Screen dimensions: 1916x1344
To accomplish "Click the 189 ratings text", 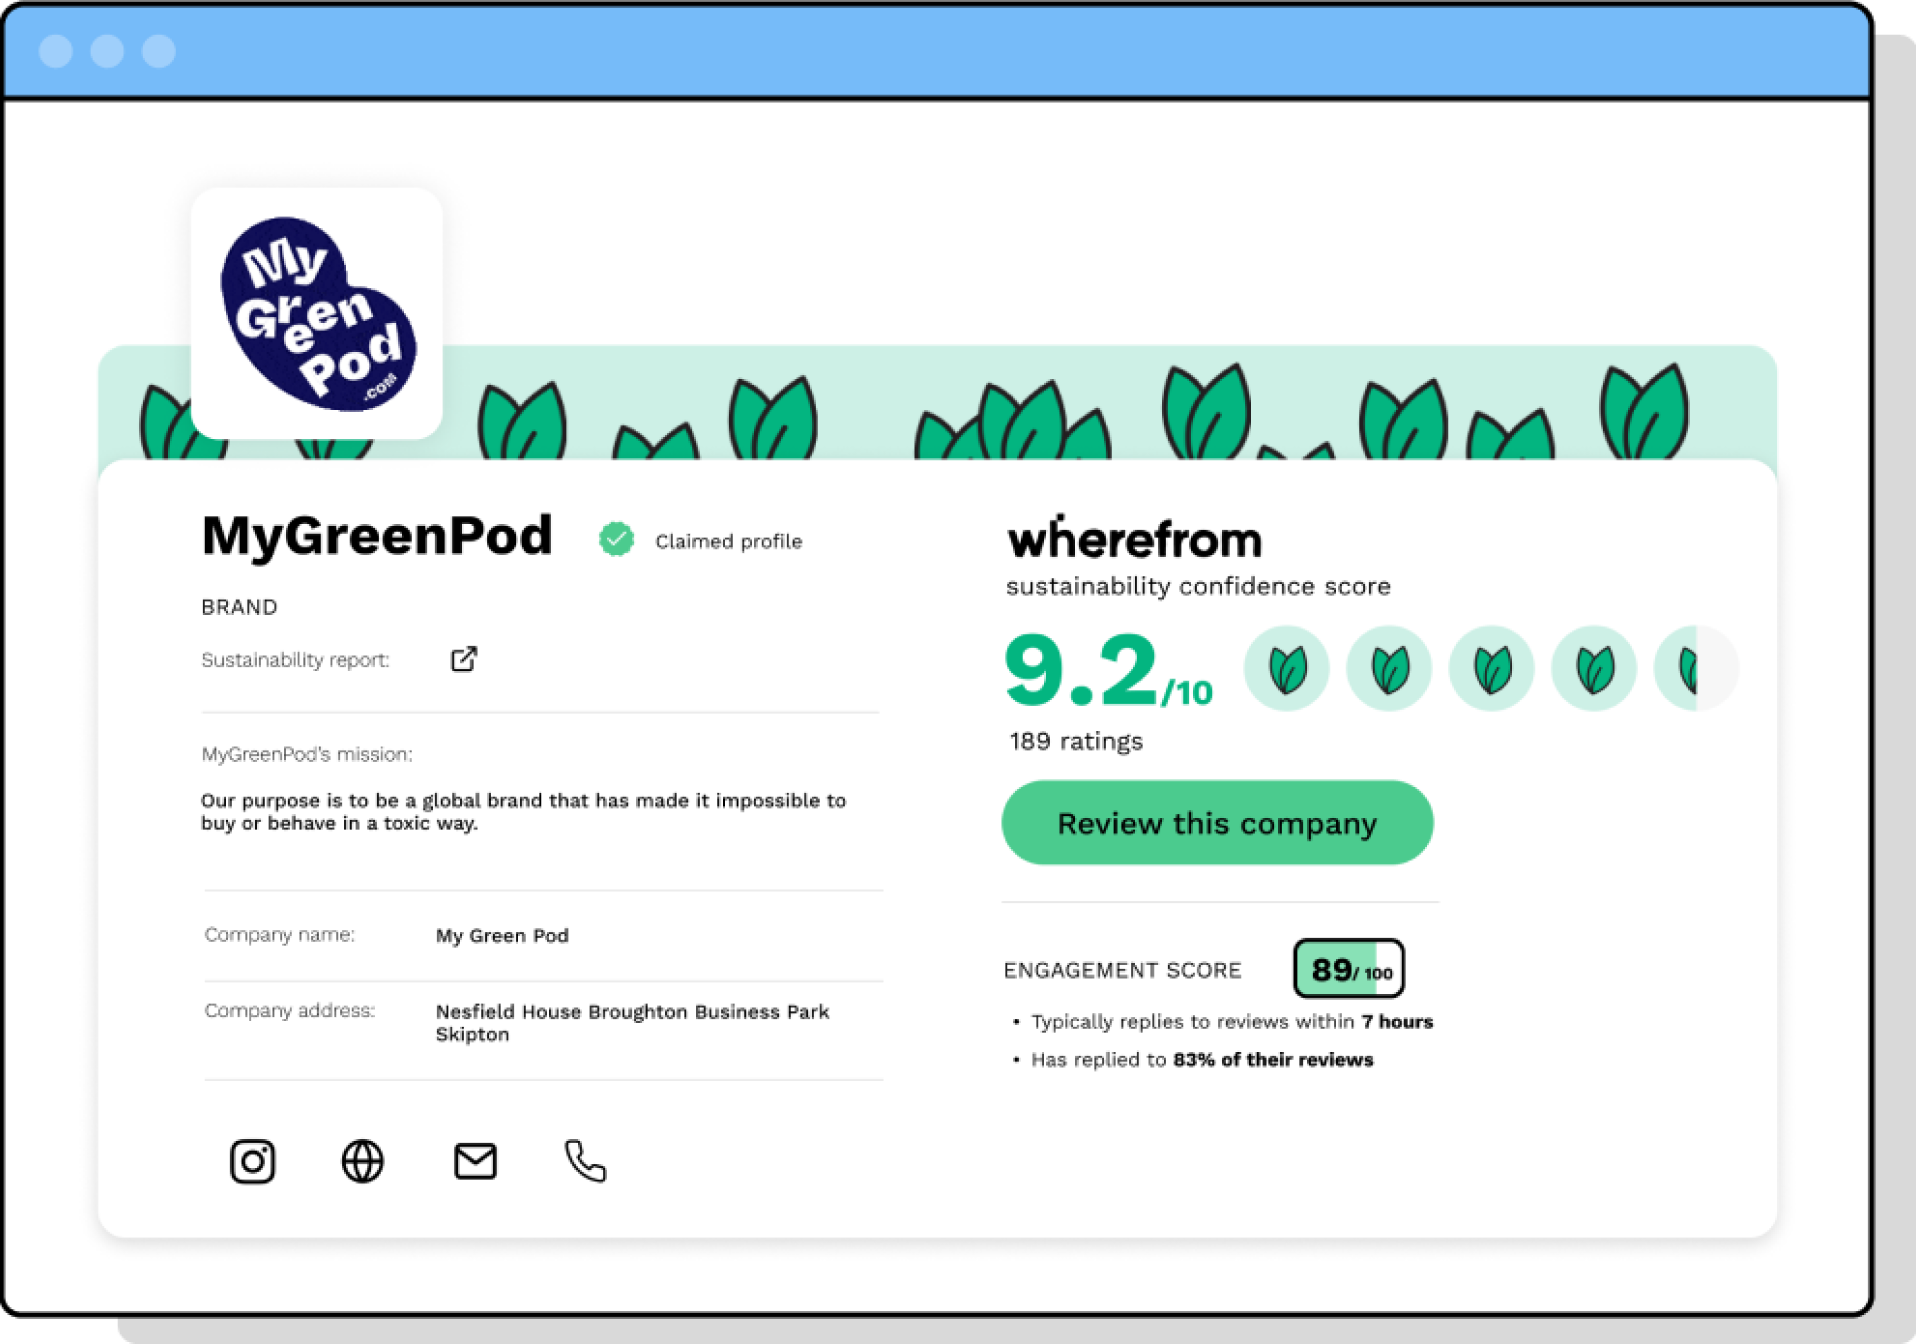I will tap(1076, 741).
